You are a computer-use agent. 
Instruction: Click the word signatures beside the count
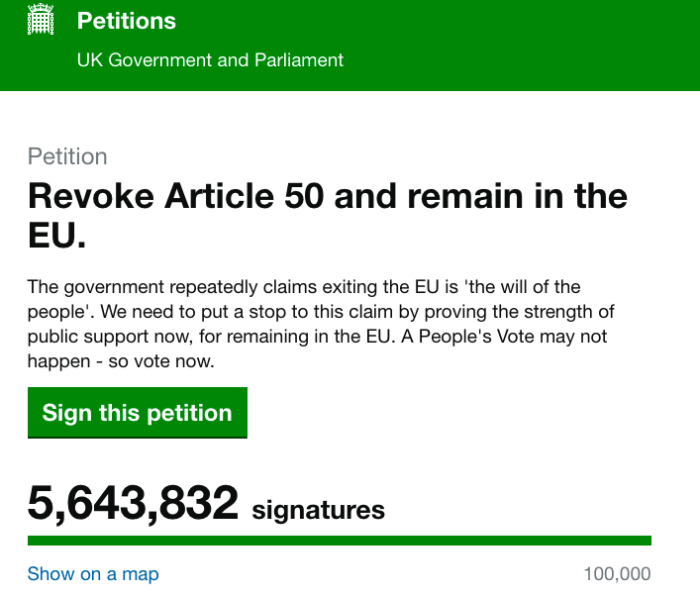click(x=318, y=510)
